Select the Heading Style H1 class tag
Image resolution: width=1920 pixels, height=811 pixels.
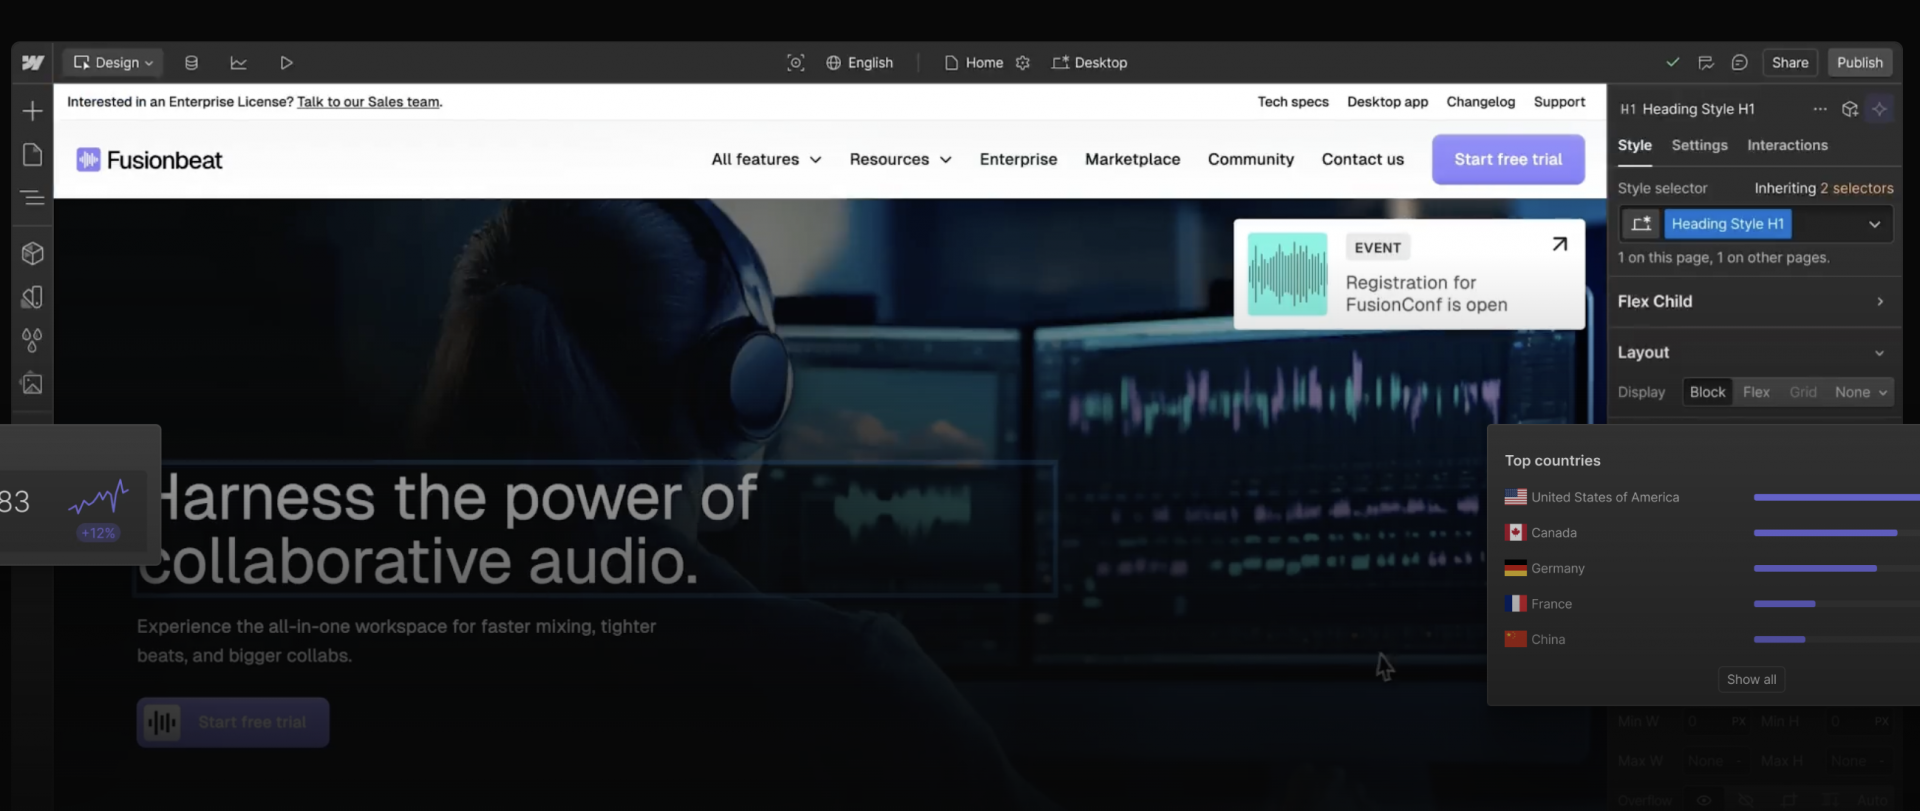tap(1727, 224)
